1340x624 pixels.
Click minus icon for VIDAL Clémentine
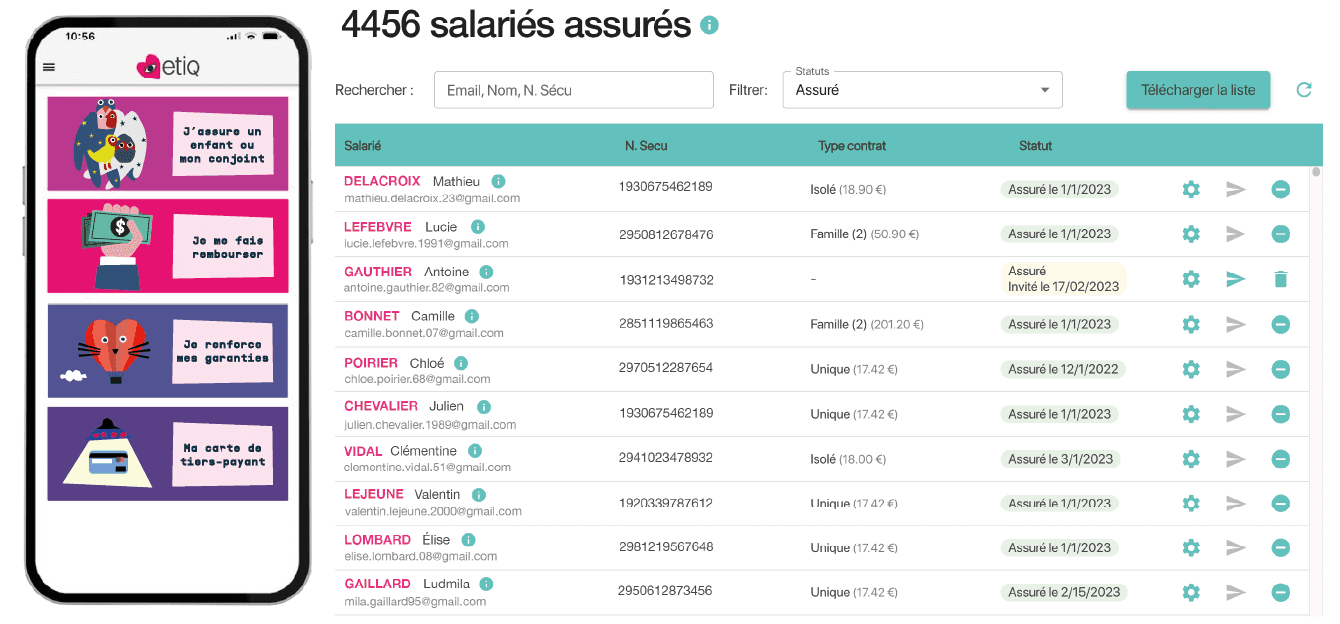click(1280, 459)
